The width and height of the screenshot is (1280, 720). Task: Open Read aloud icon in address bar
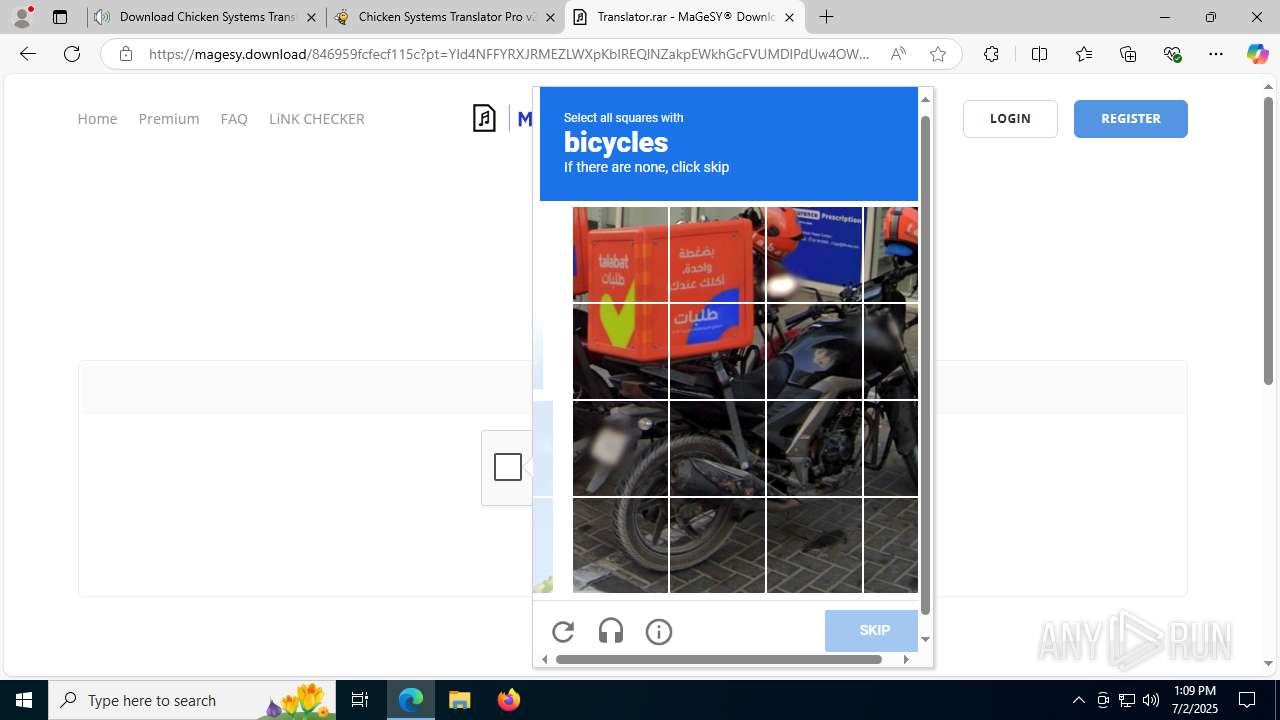pos(898,54)
